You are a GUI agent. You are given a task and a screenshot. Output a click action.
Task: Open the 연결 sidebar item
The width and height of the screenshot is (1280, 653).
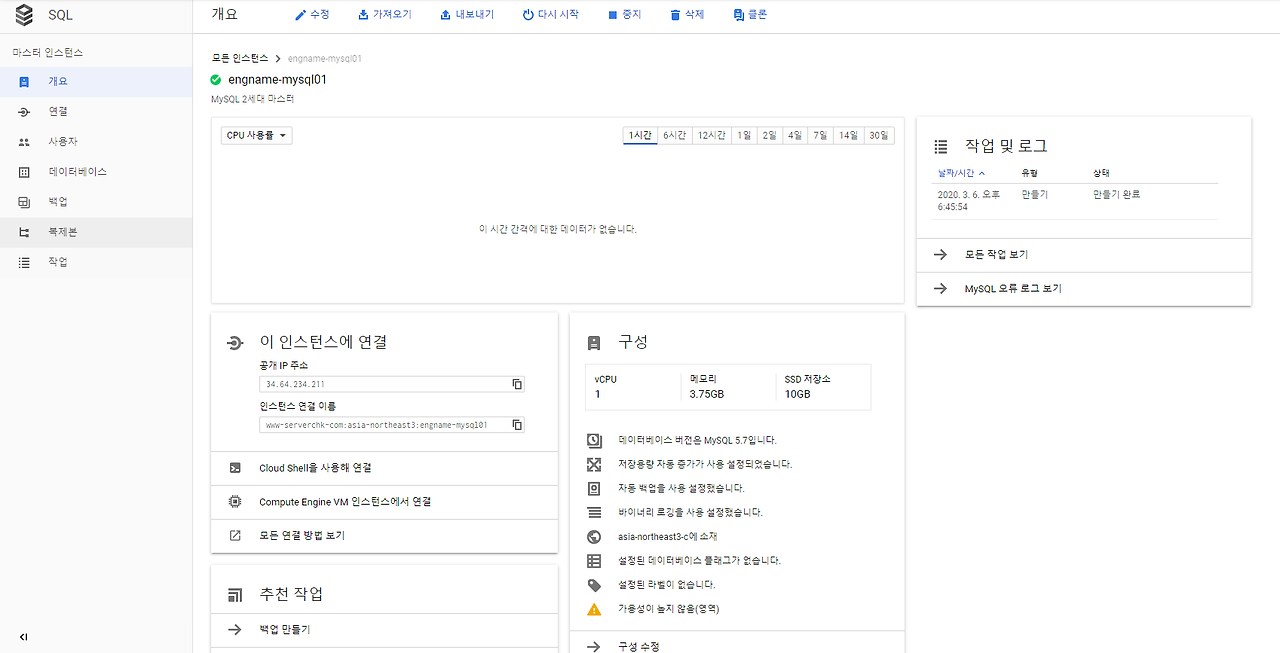(x=96, y=112)
